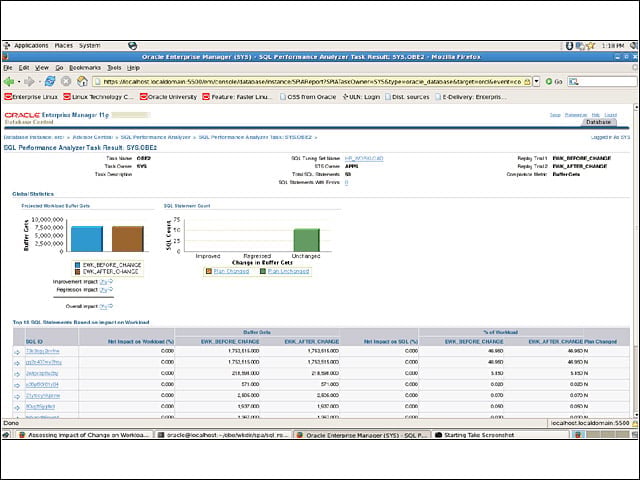Open the Enterprise Linux bookmark

[x=31, y=97]
